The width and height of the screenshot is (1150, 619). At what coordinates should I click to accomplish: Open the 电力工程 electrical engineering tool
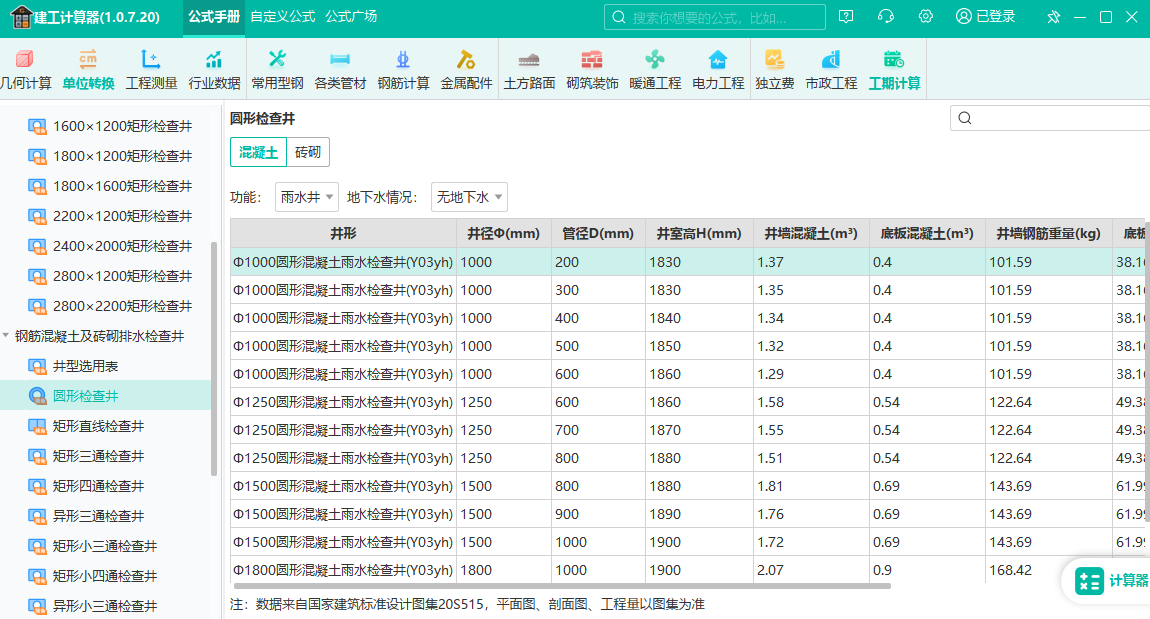pos(718,70)
